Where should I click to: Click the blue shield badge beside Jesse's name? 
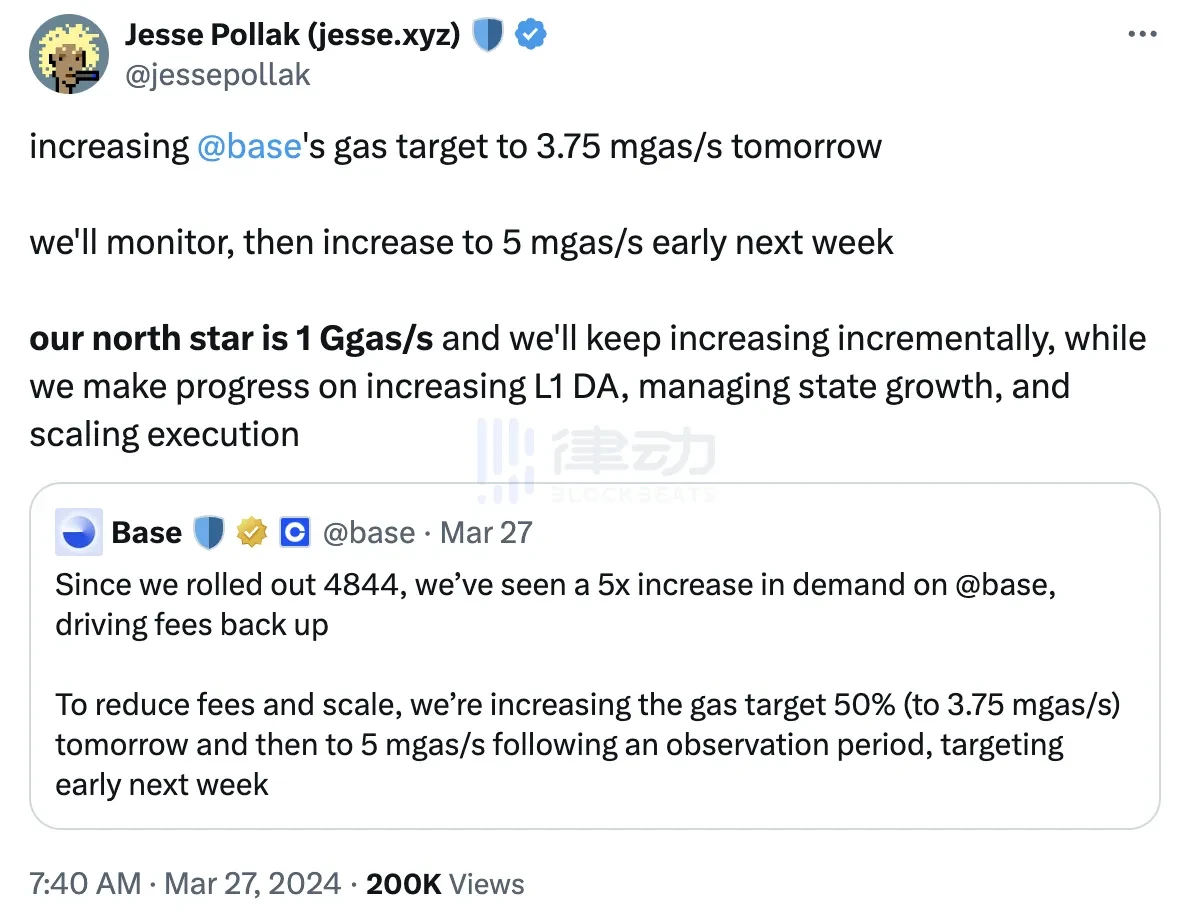coord(487,36)
